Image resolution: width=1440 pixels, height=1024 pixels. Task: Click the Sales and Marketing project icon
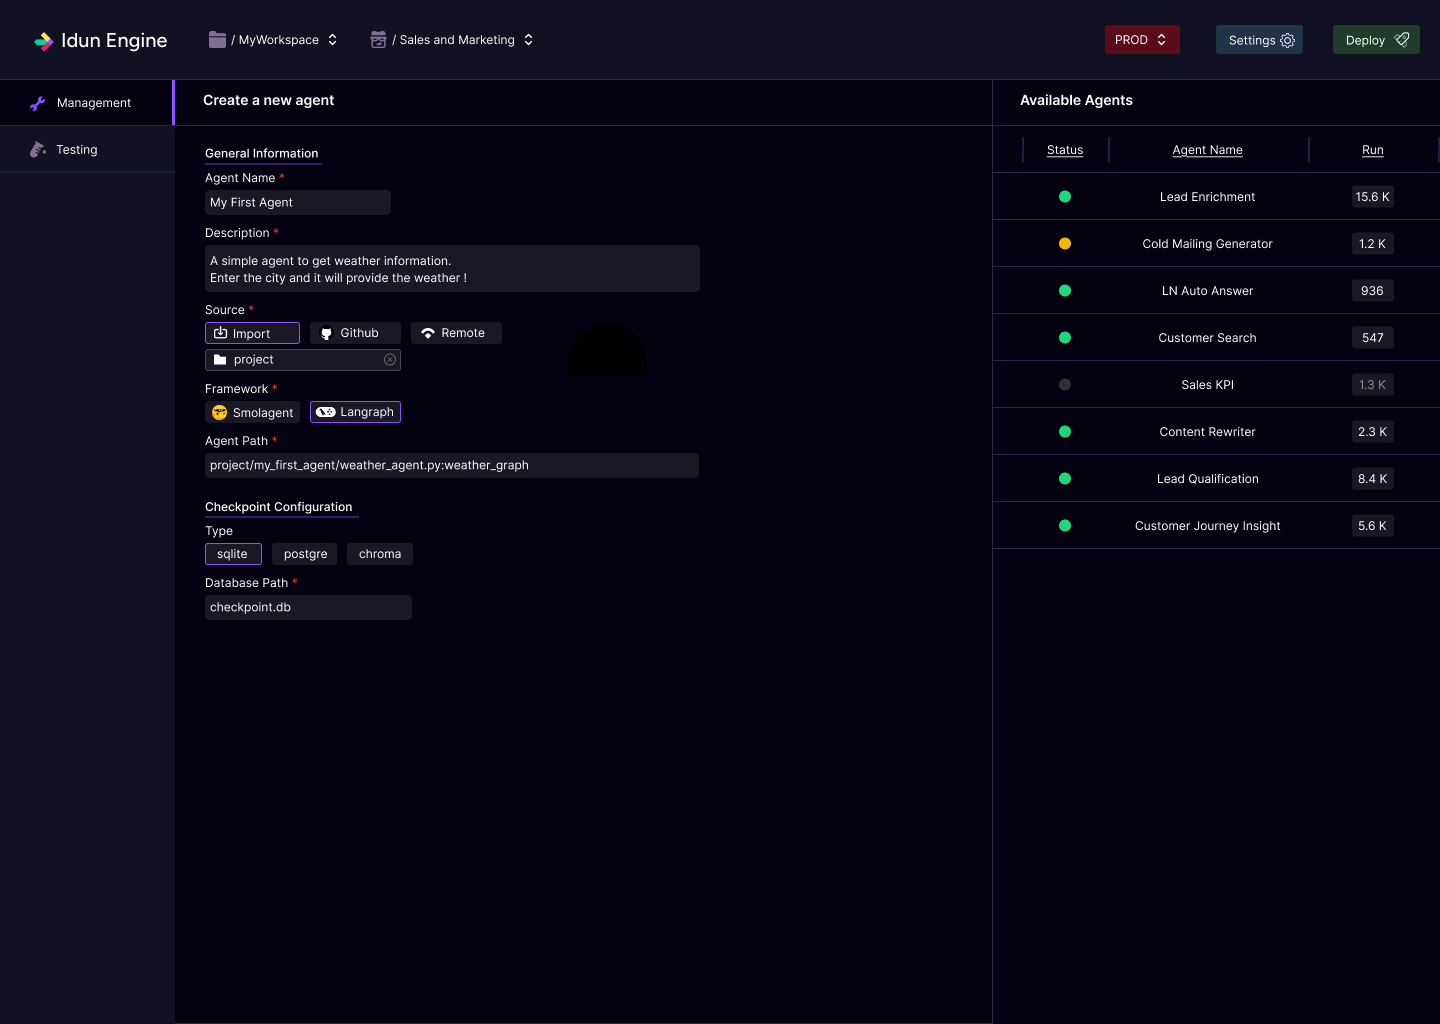(x=378, y=40)
